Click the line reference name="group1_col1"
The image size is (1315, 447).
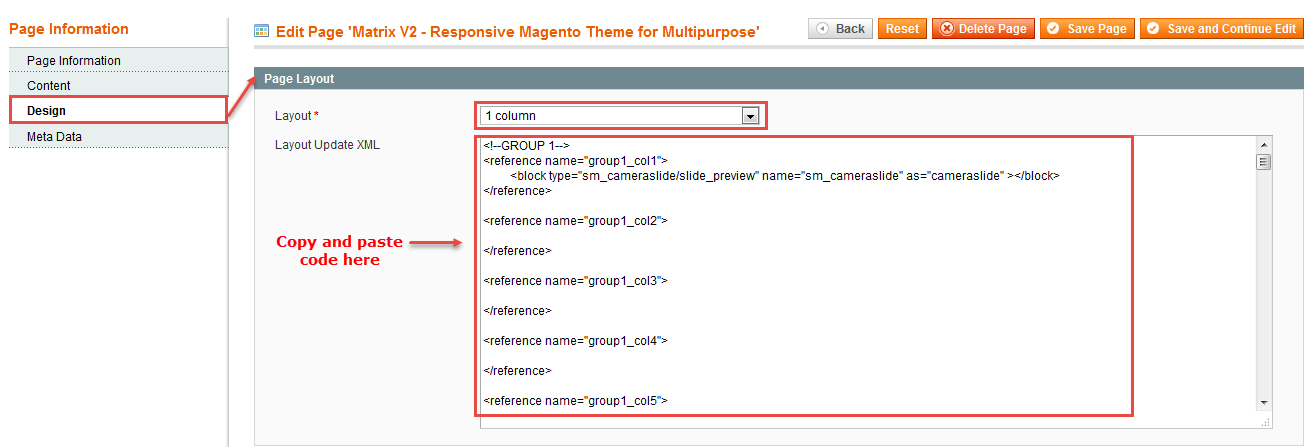[x=575, y=161]
